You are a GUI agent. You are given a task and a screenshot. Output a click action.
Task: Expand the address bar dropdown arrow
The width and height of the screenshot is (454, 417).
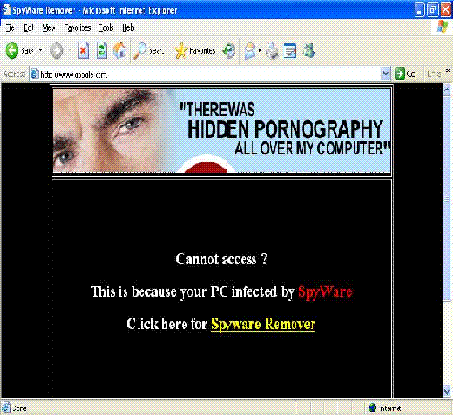(385, 74)
